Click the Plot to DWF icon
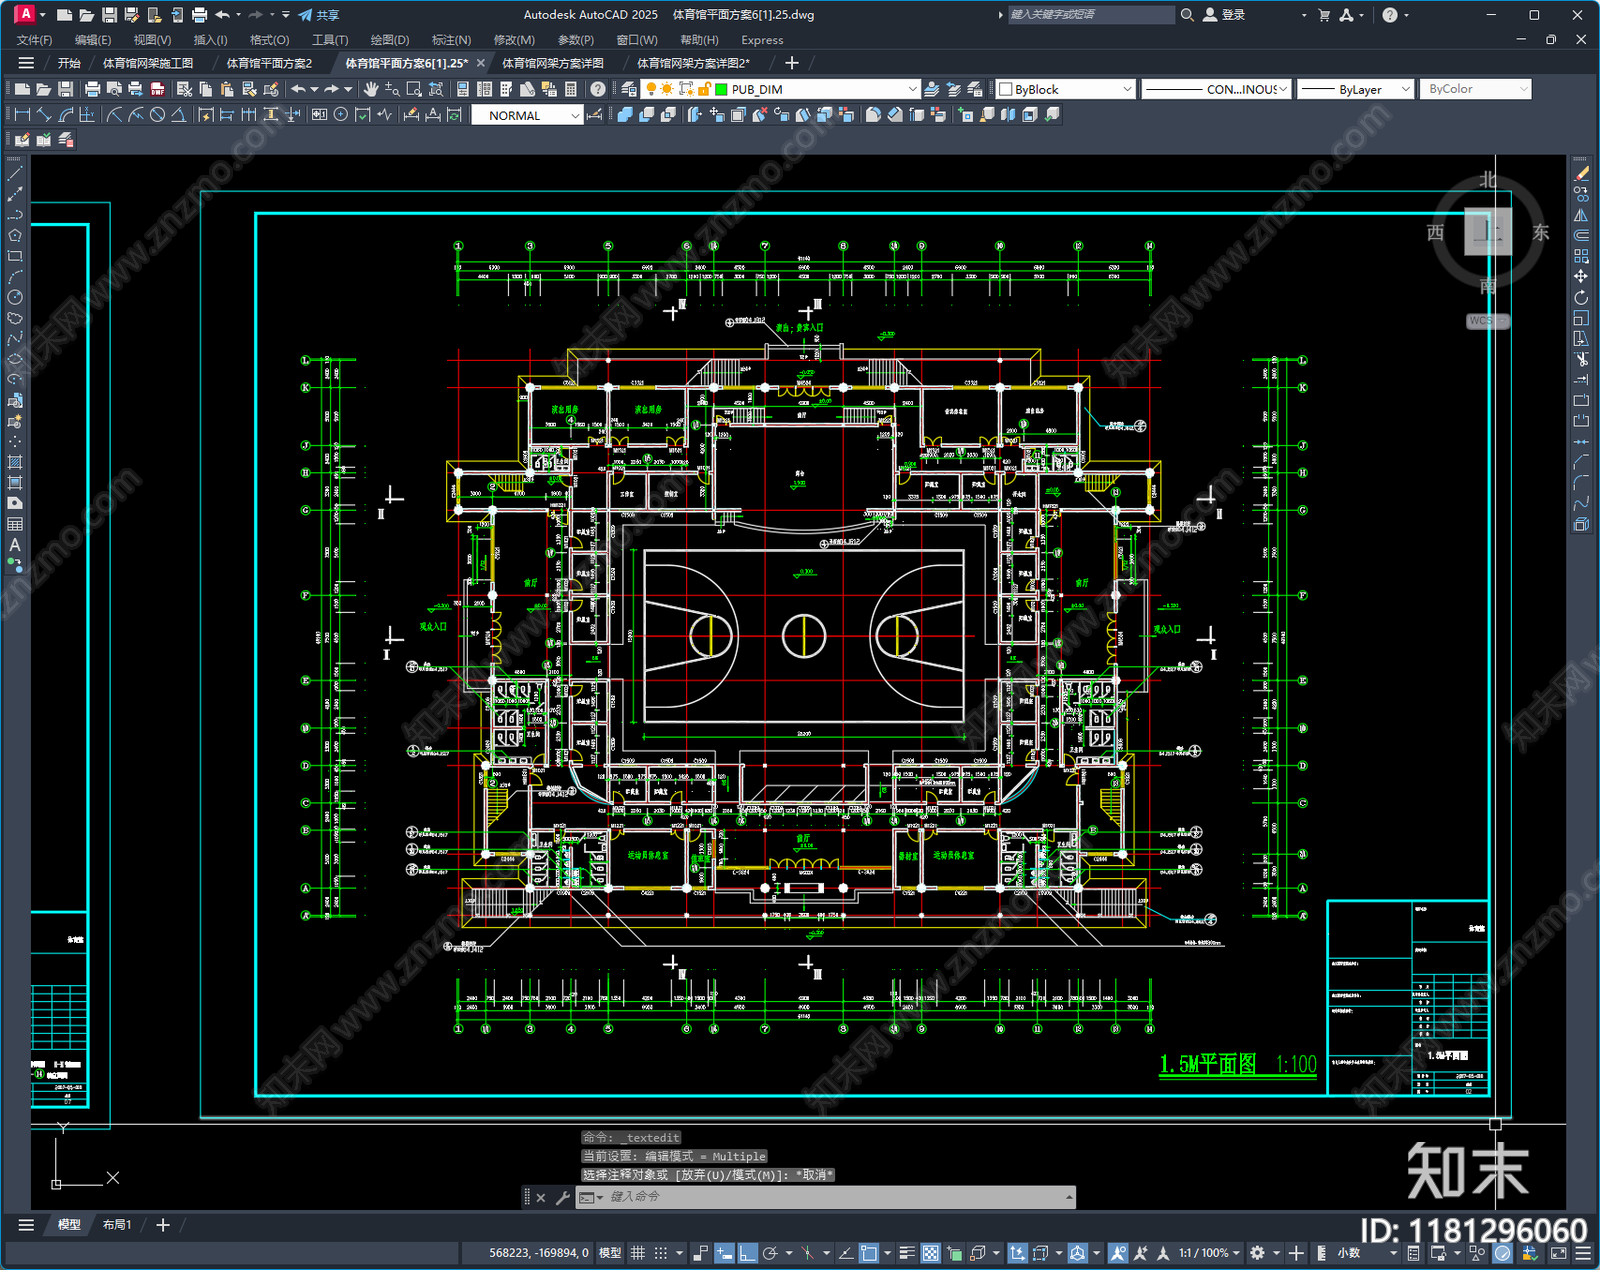 [157, 89]
